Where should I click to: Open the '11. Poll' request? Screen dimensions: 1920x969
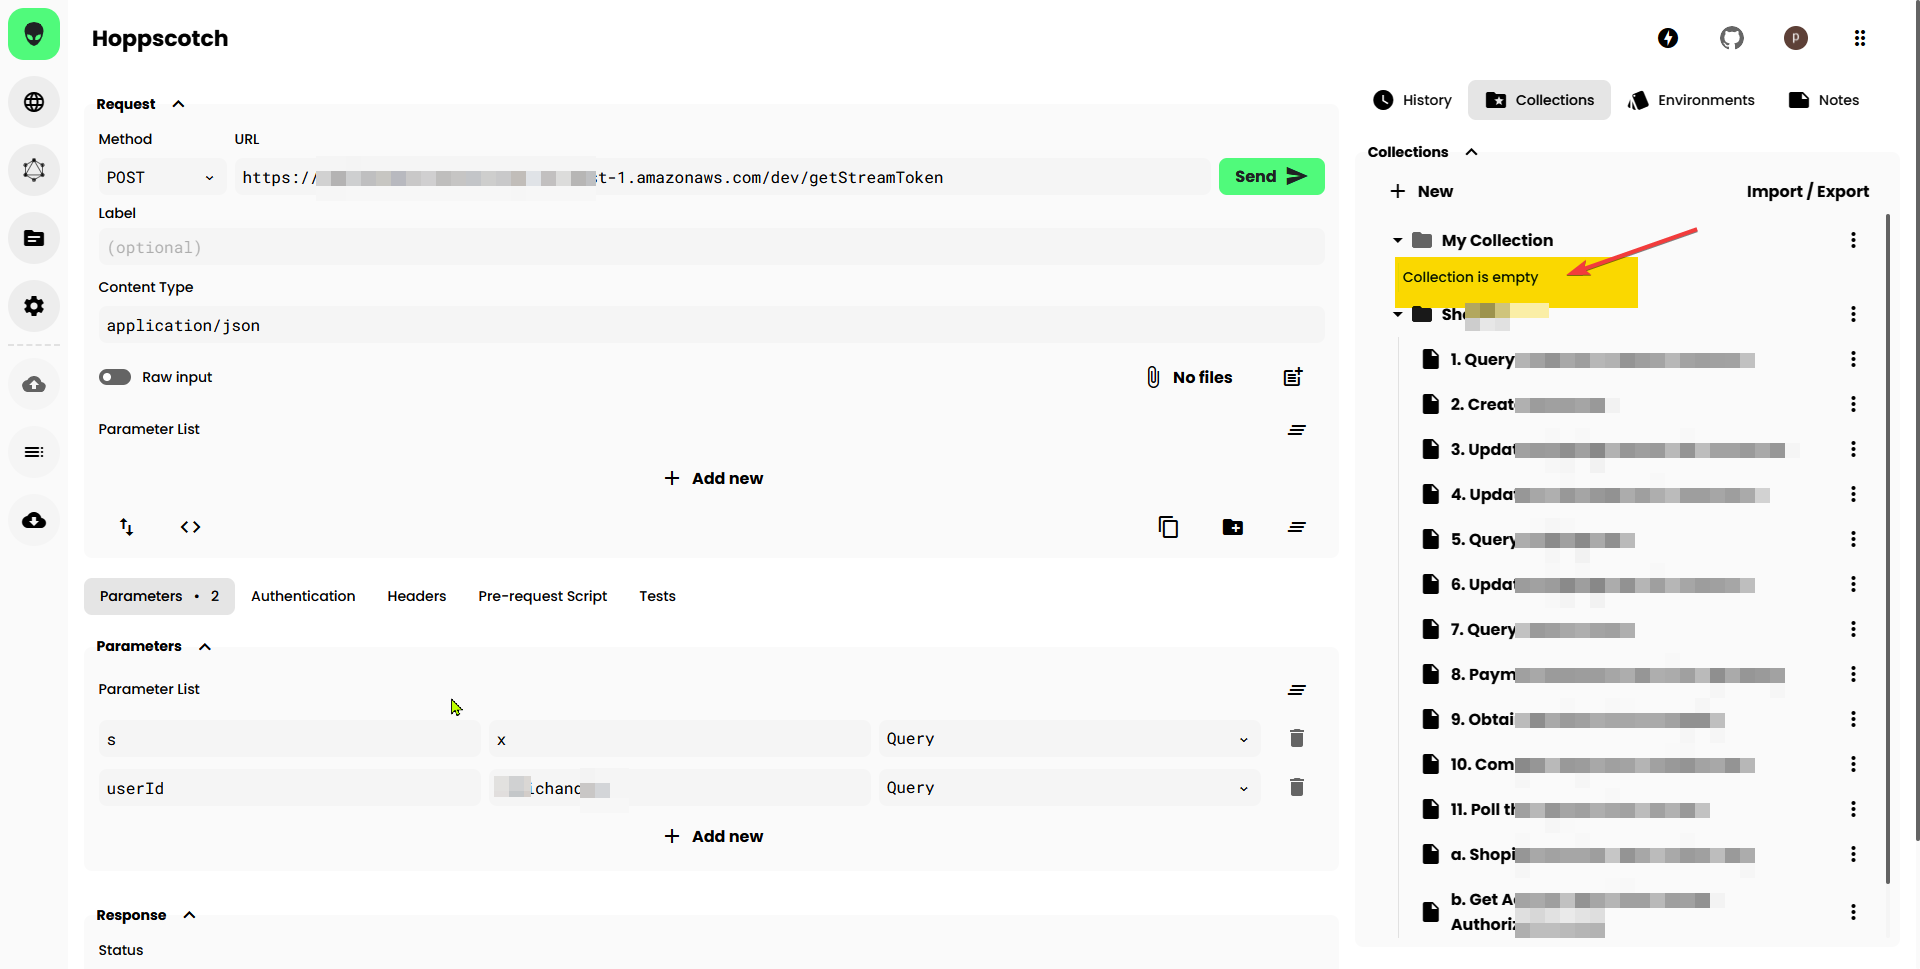1565,809
